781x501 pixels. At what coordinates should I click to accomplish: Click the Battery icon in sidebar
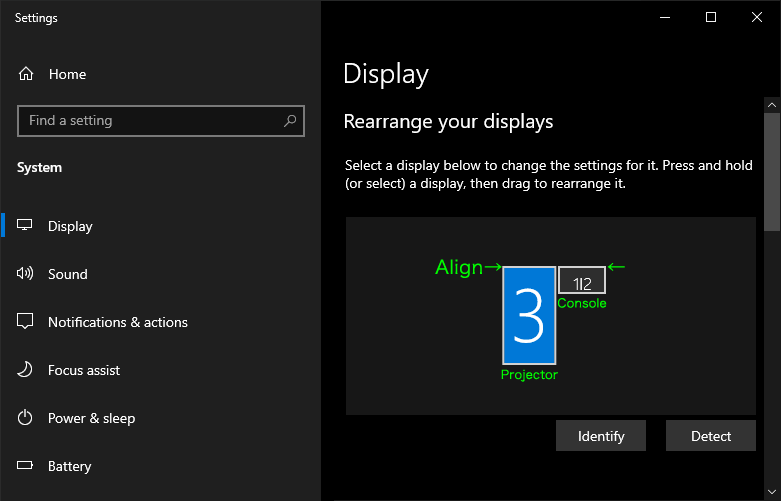pyautogui.click(x=25, y=466)
